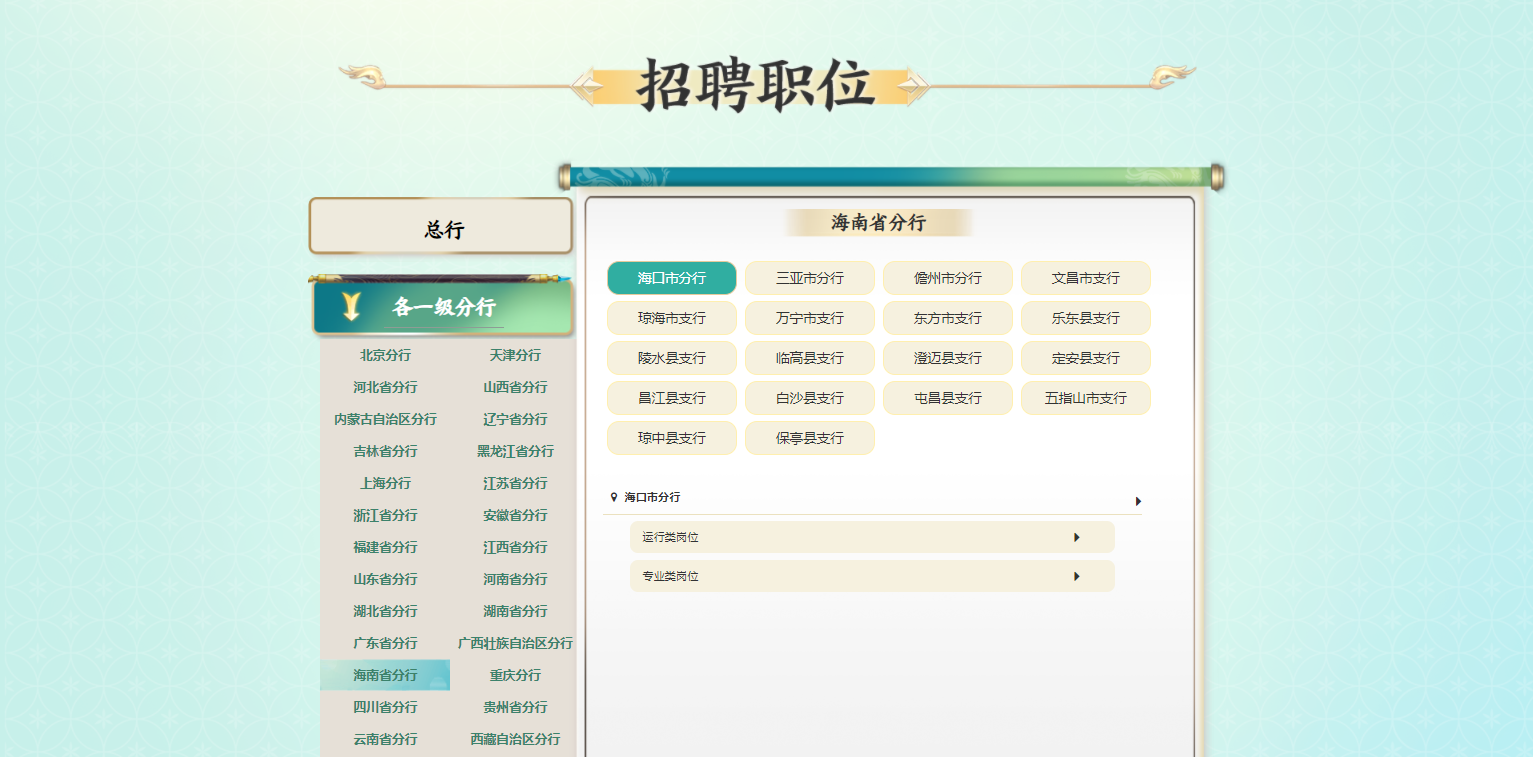Pick the 屯昌县支行 branch
Screen dimensions: 1533x757
click(x=948, y=398)
